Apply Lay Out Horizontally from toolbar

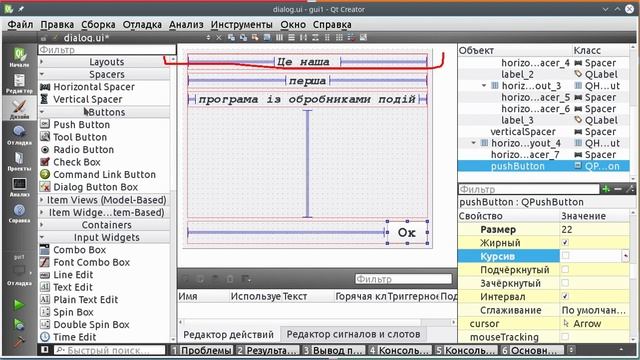[279, 38]
